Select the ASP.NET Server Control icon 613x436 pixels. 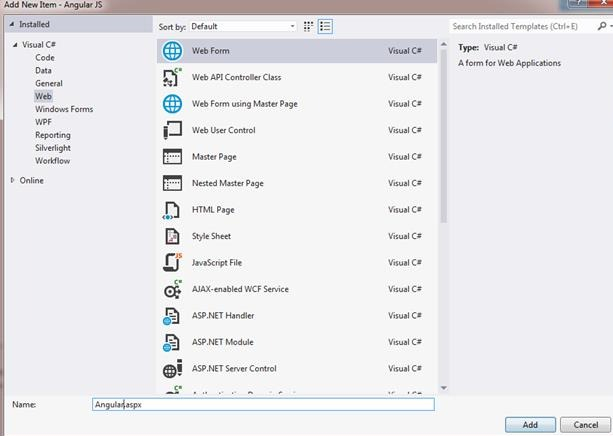coord(172,369)
